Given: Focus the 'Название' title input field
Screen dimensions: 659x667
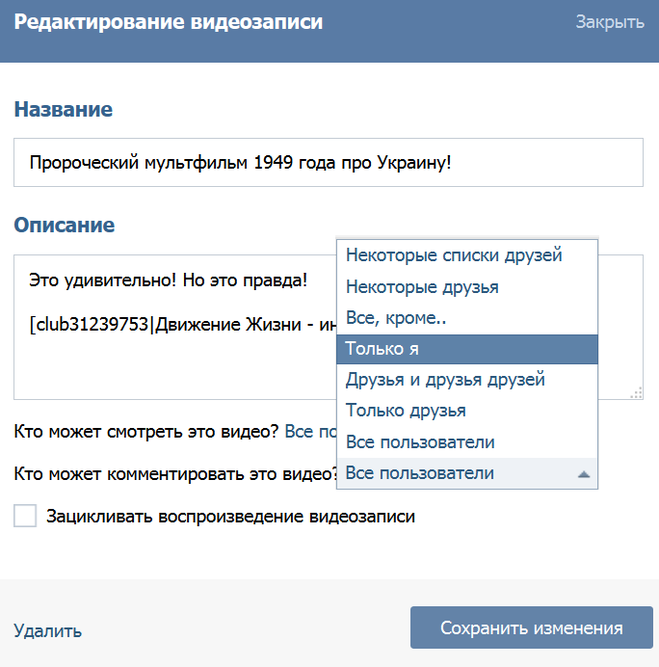Looking at the screenshot, I should (328, 162).
